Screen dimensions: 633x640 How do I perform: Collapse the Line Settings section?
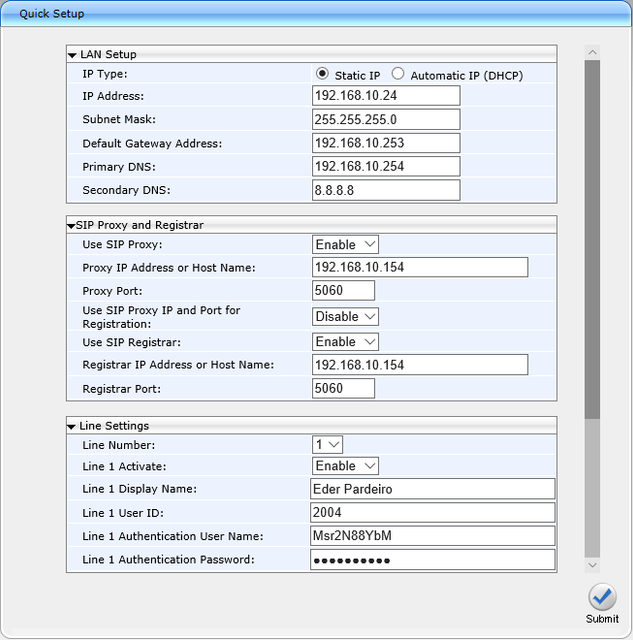[x=71, y=427]
